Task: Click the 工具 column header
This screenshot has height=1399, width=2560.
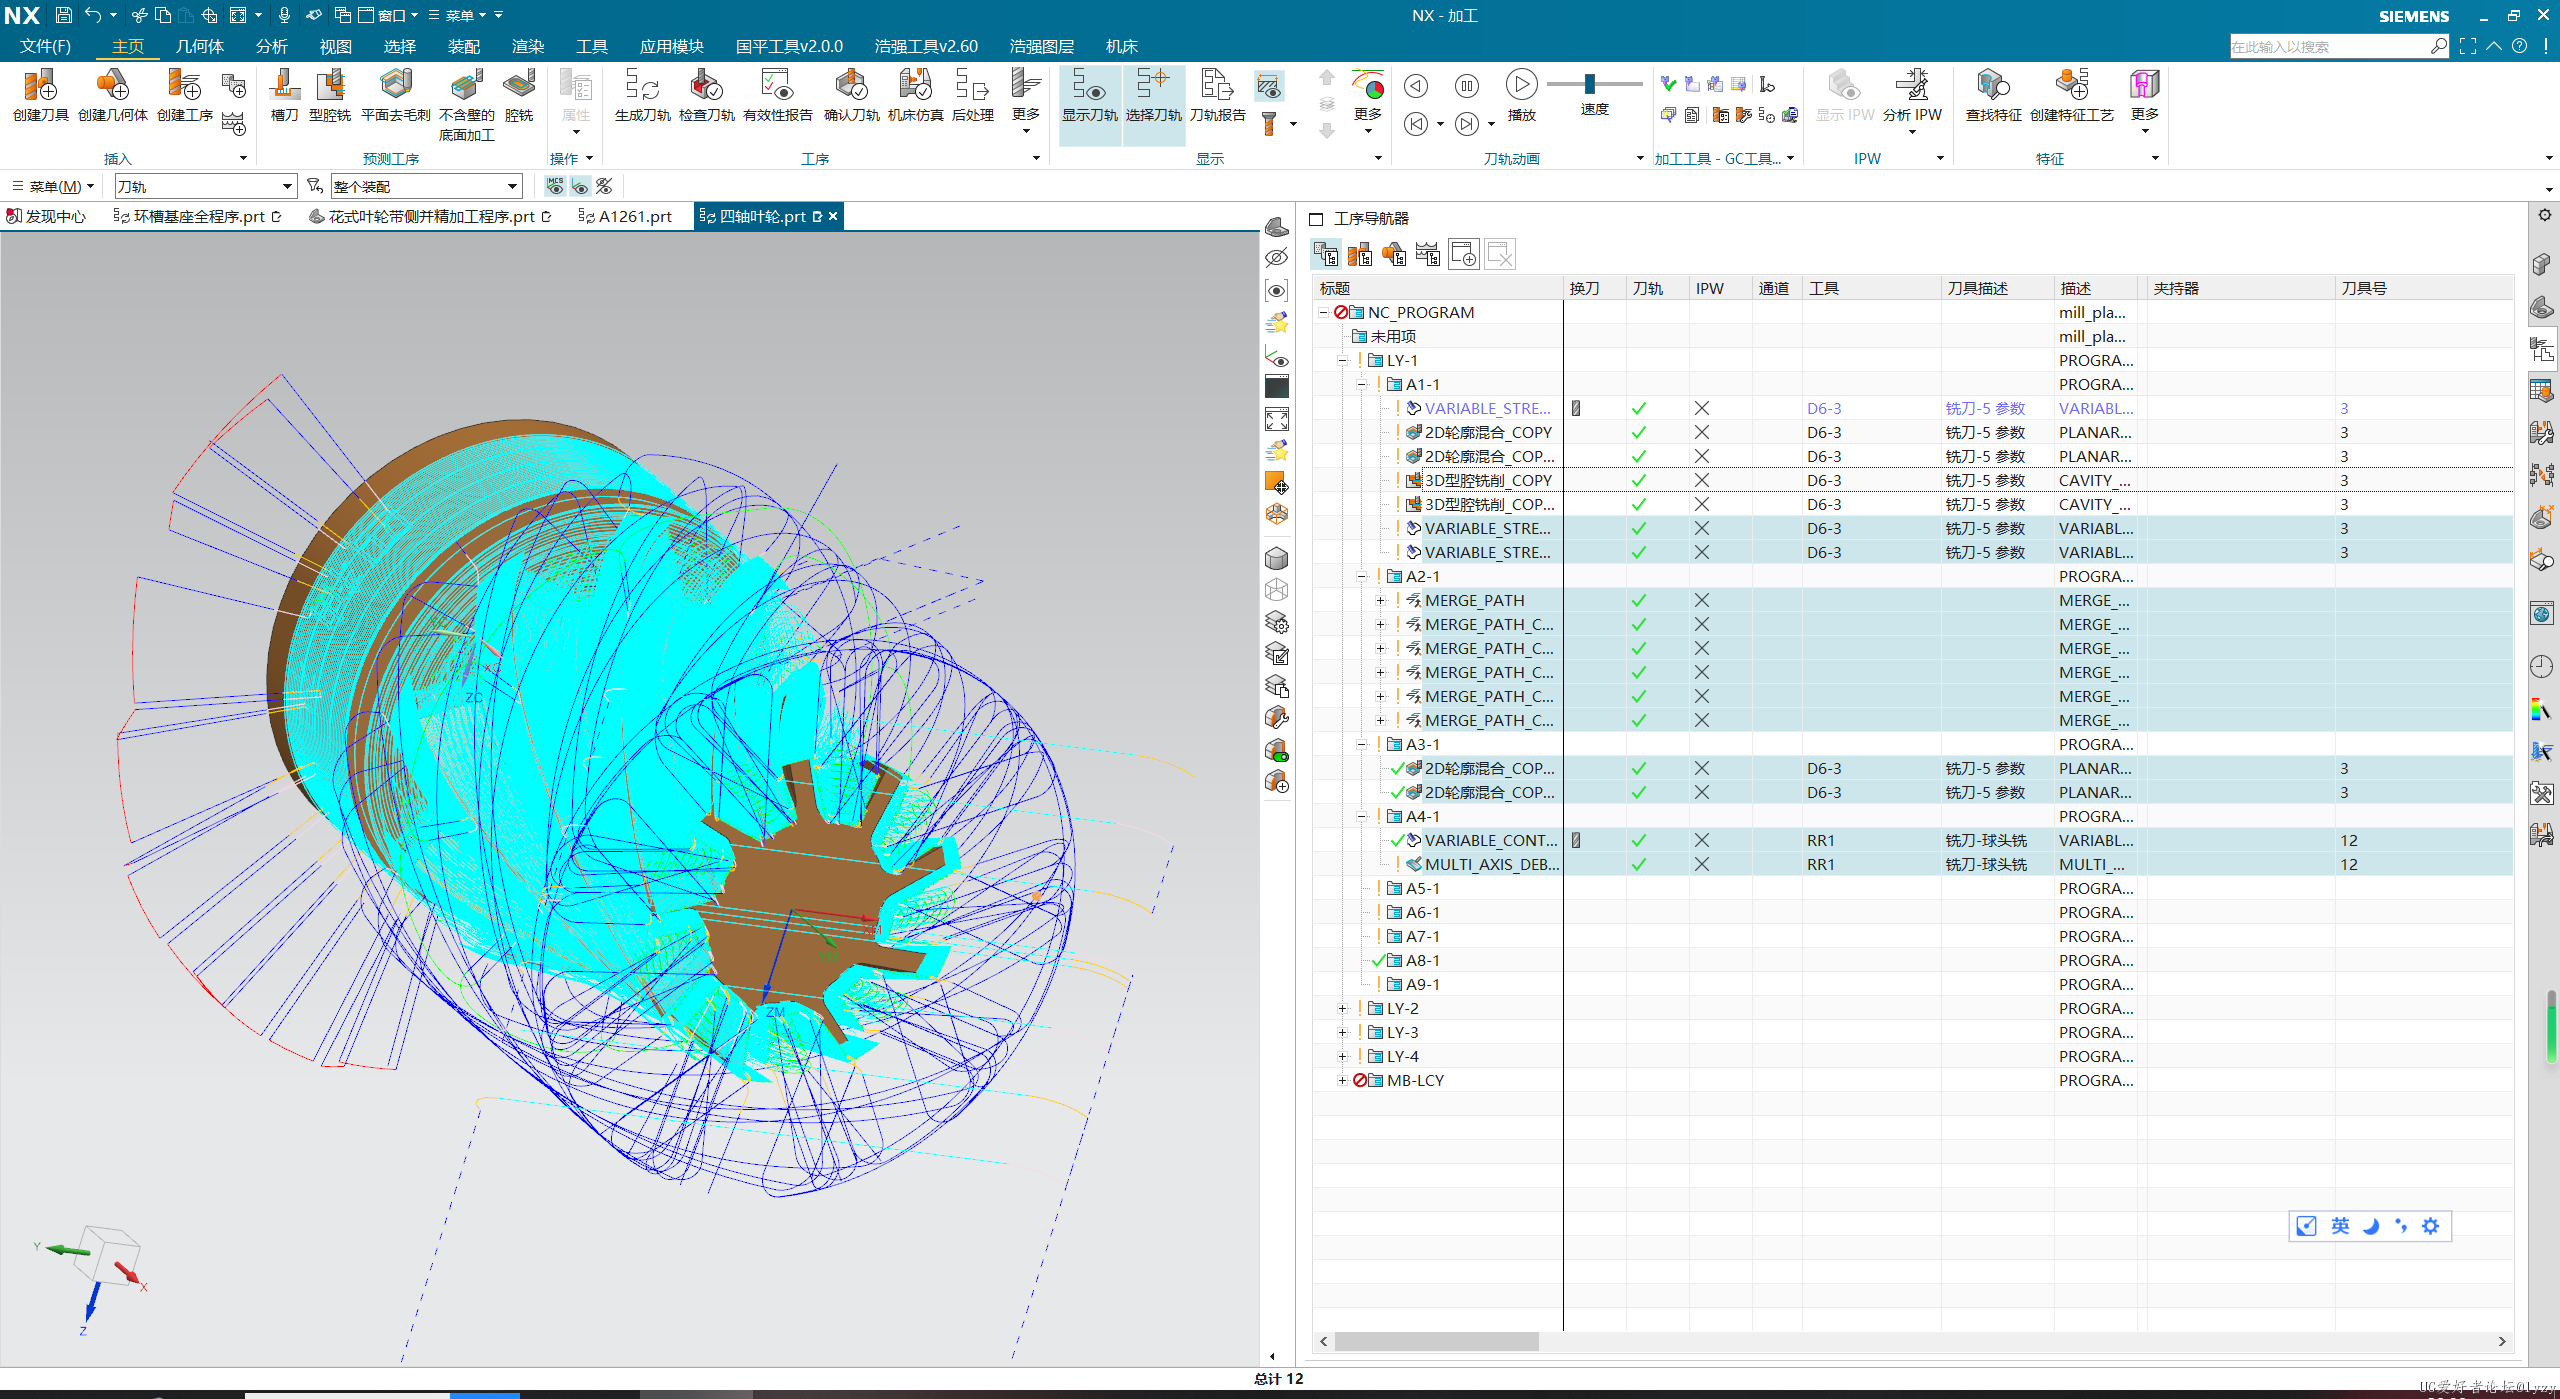Action: 1870,288
